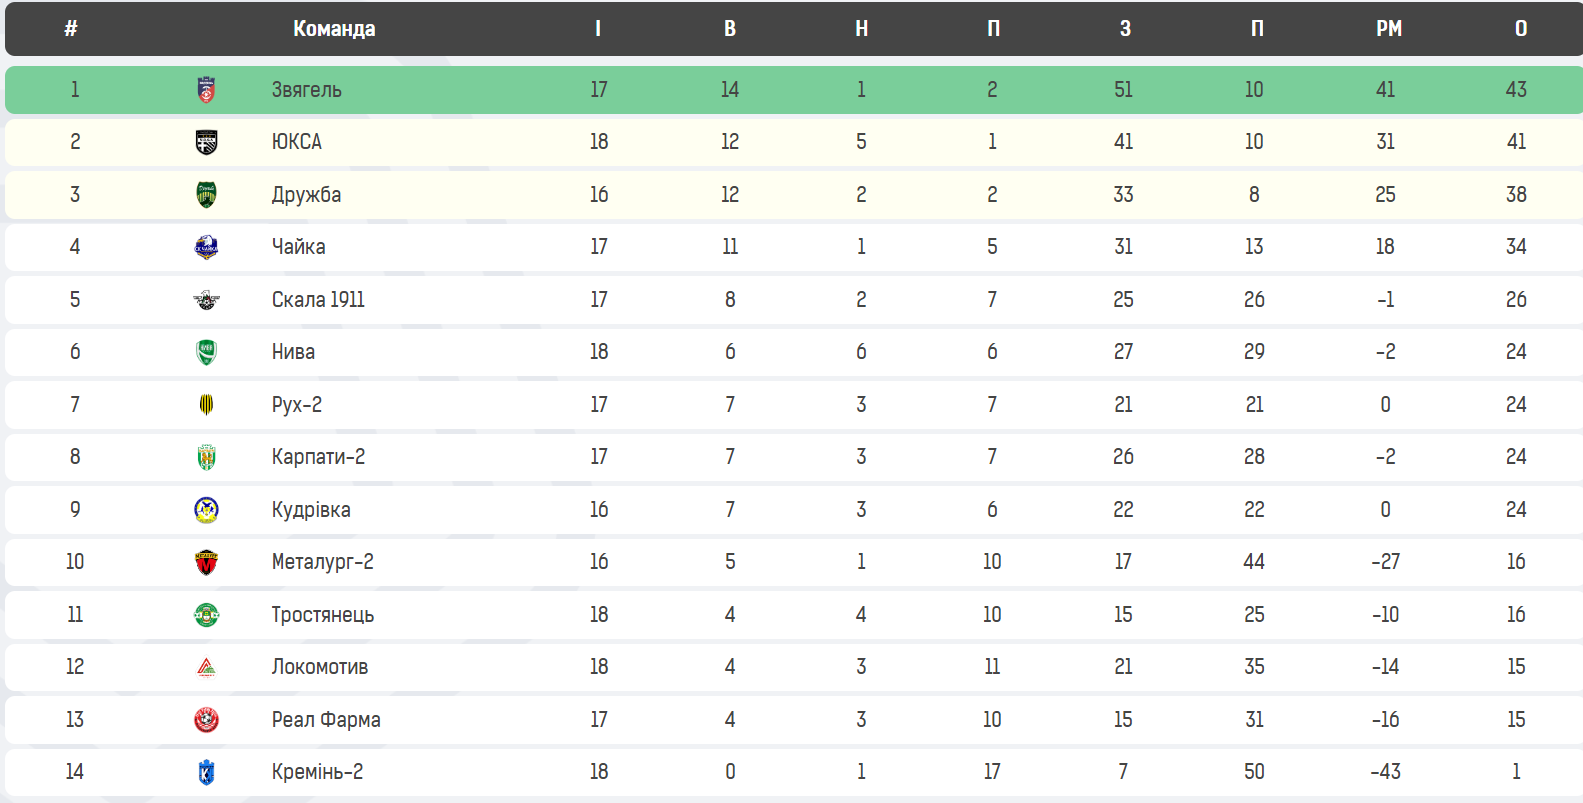
Task: Select the Чайка team logo
Action: click(206, 247)
